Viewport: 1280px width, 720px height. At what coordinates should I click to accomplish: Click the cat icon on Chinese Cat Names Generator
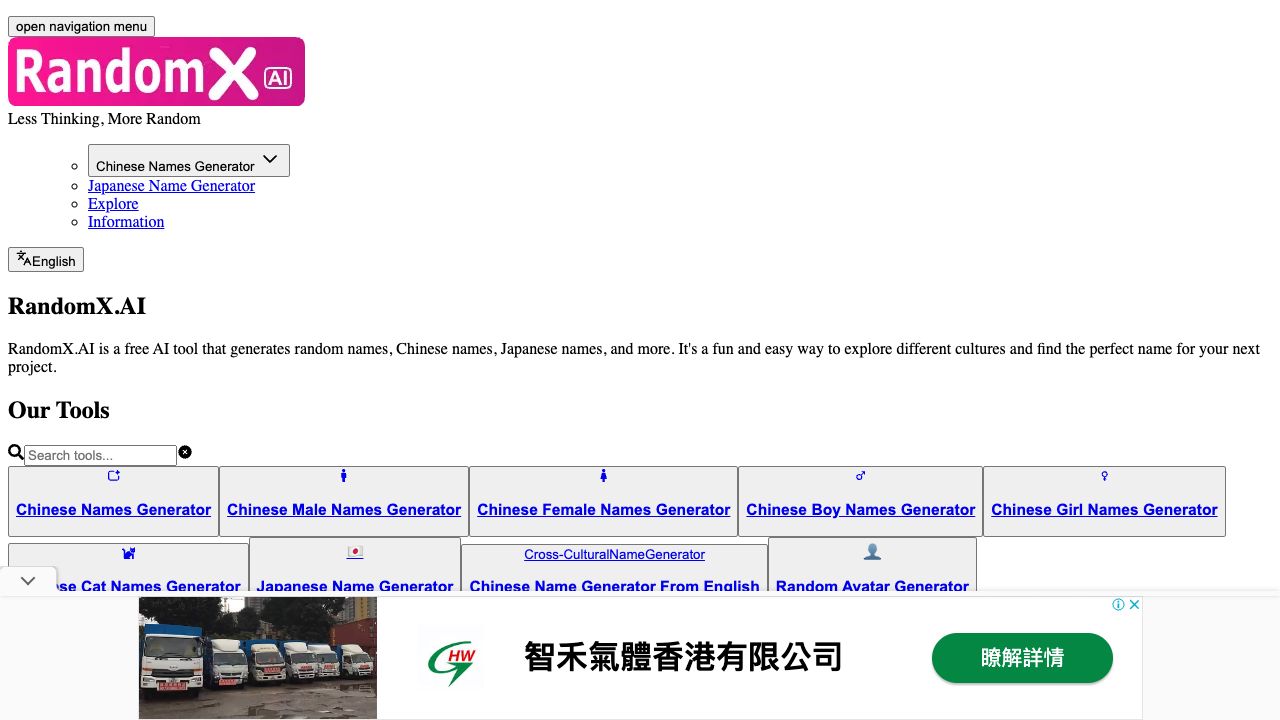pos(129,554)
